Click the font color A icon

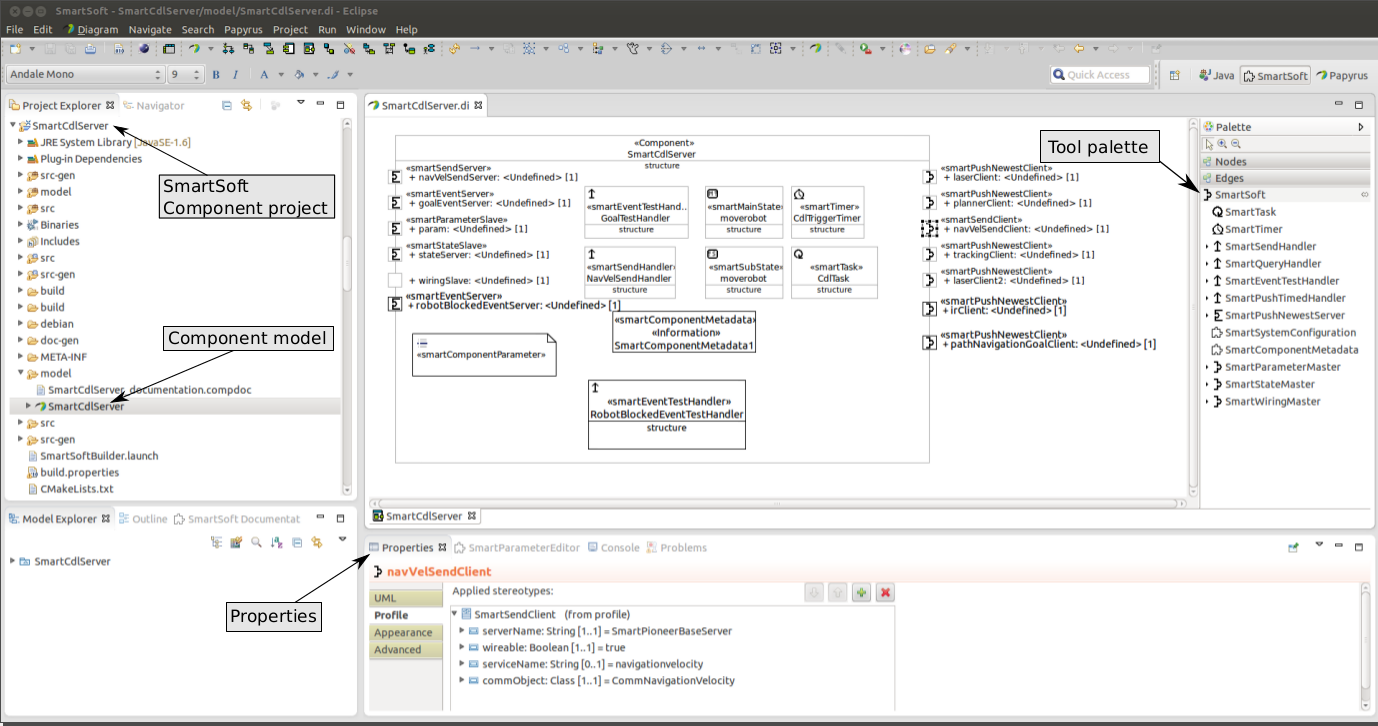tap(265, 74)
